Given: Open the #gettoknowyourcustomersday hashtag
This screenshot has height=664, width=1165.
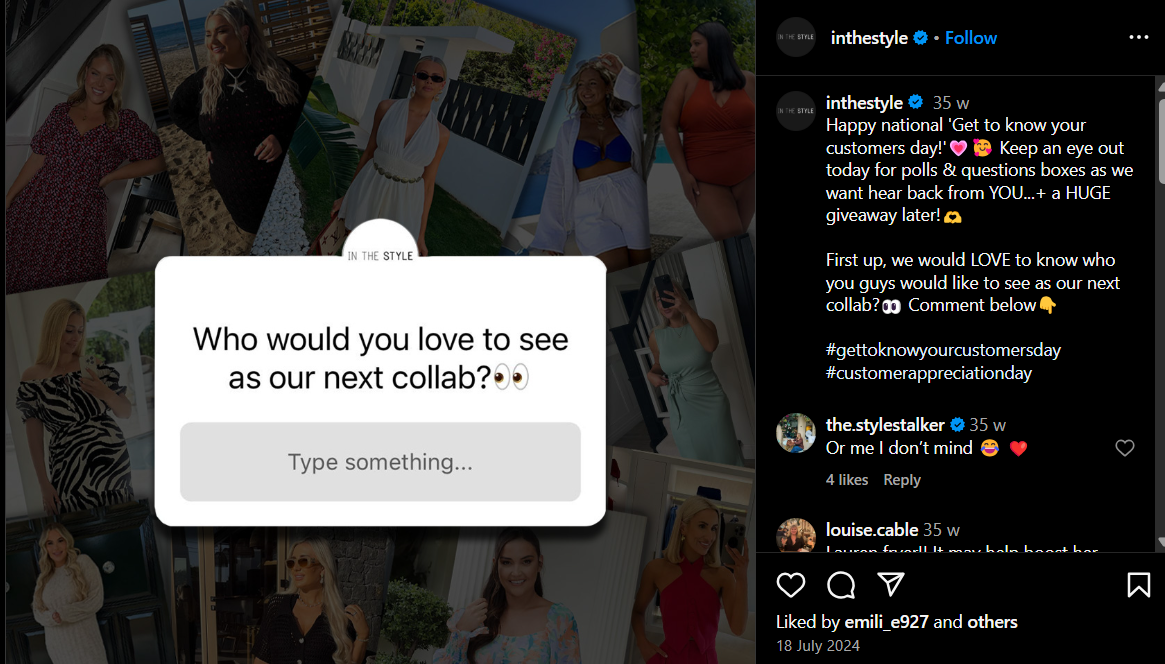Looking at the screenshot, I should 944,350.
